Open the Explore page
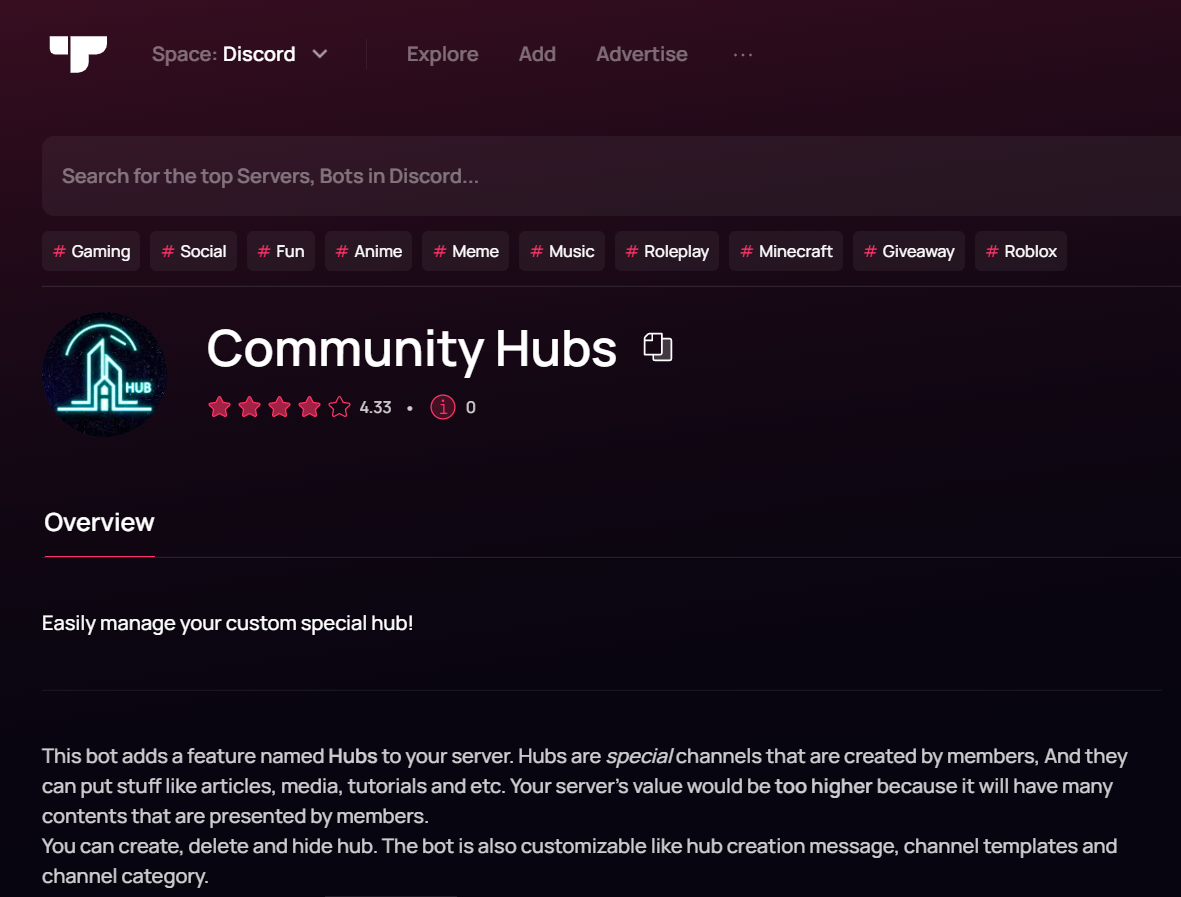1181x897 pixels. tap(442, 54)
